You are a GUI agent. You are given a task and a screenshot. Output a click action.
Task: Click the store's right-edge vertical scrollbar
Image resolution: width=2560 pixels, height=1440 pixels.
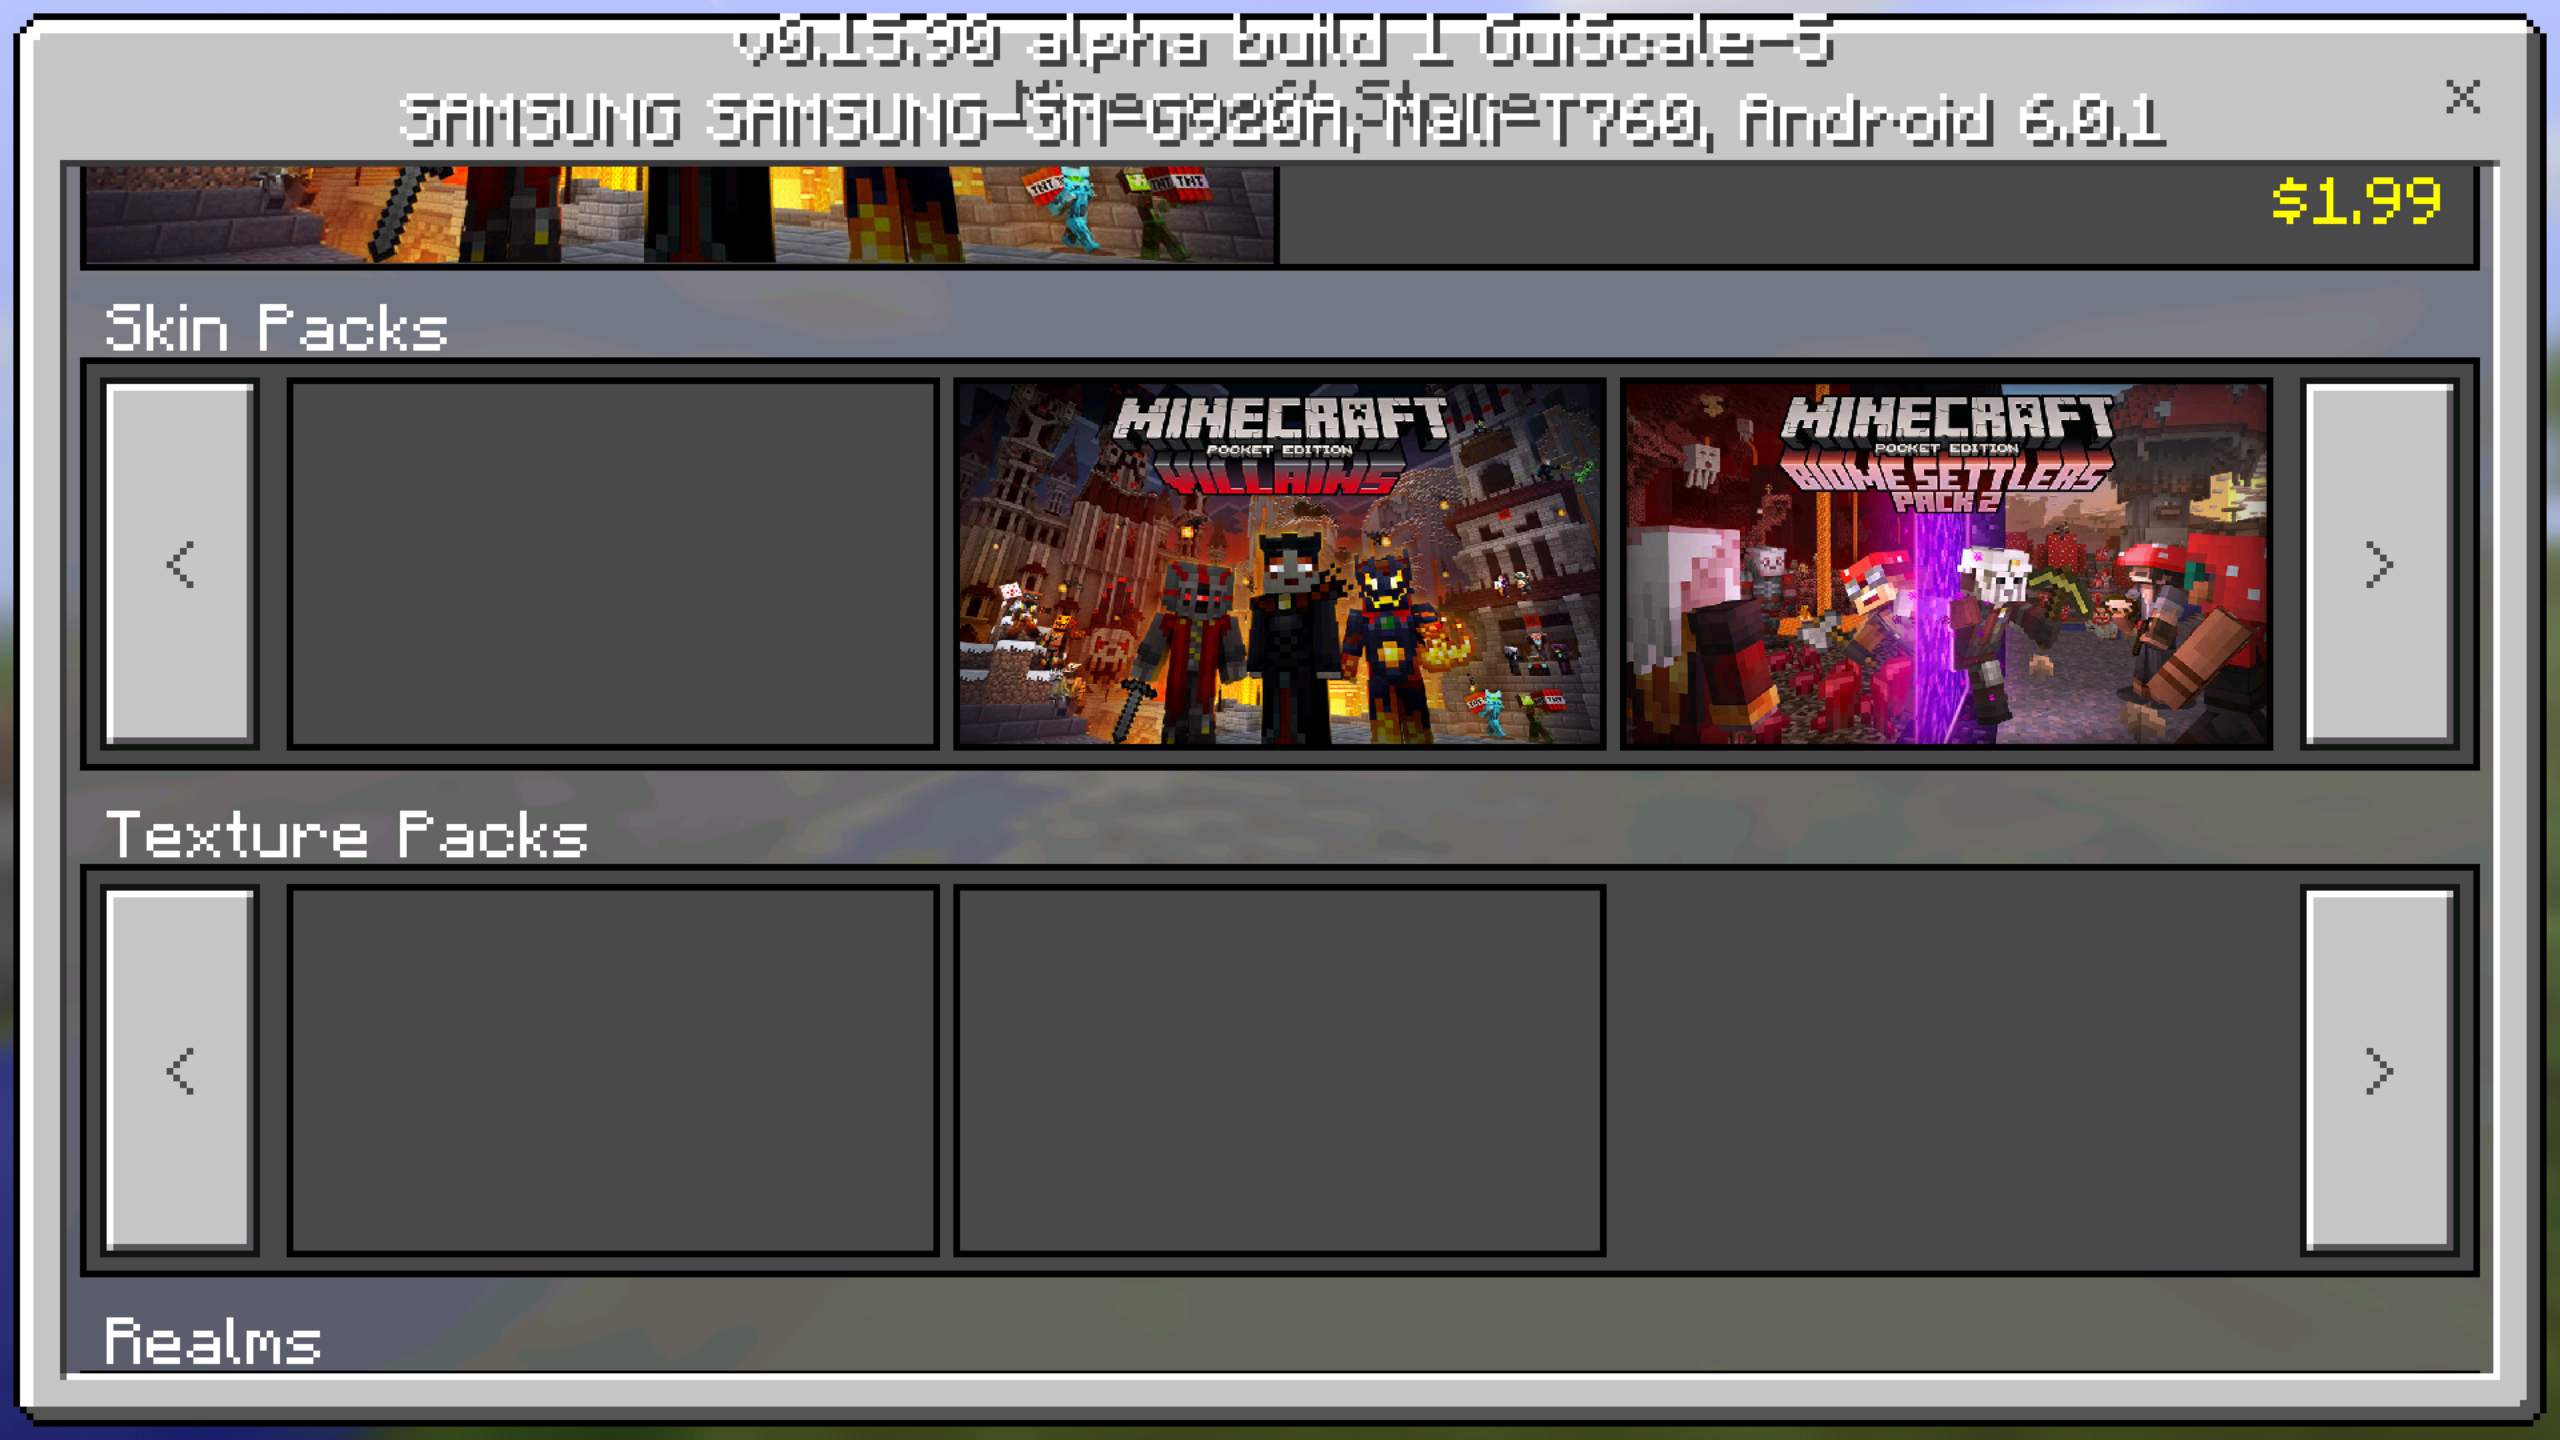(2494, 770)
